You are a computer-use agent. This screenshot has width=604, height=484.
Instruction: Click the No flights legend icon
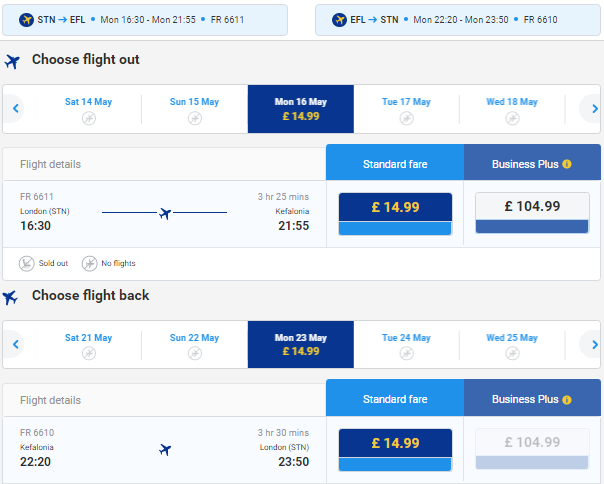(89, 264)
